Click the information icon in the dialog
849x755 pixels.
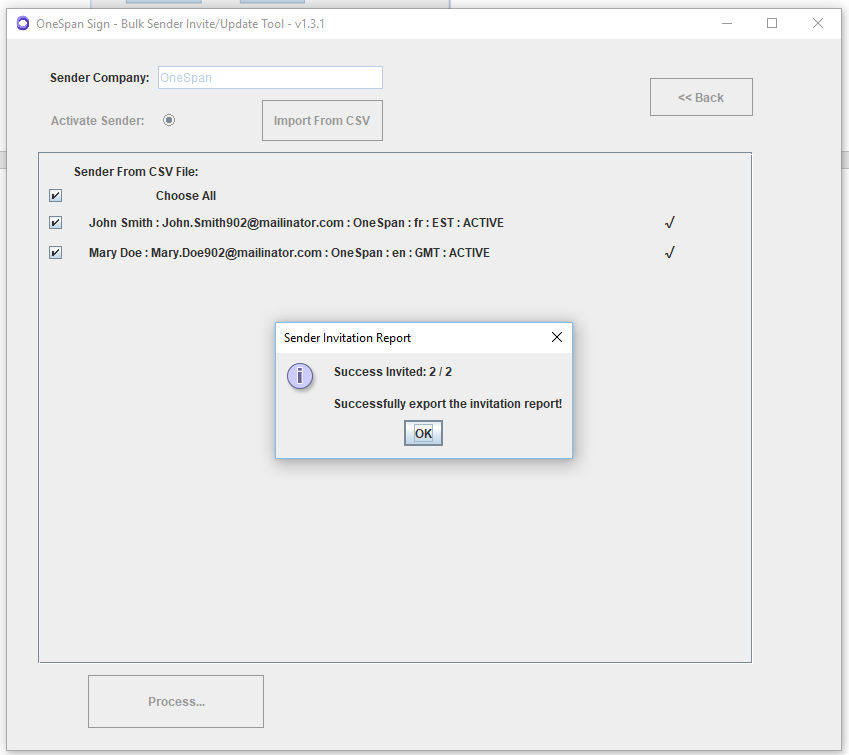[x=300, y=376]
